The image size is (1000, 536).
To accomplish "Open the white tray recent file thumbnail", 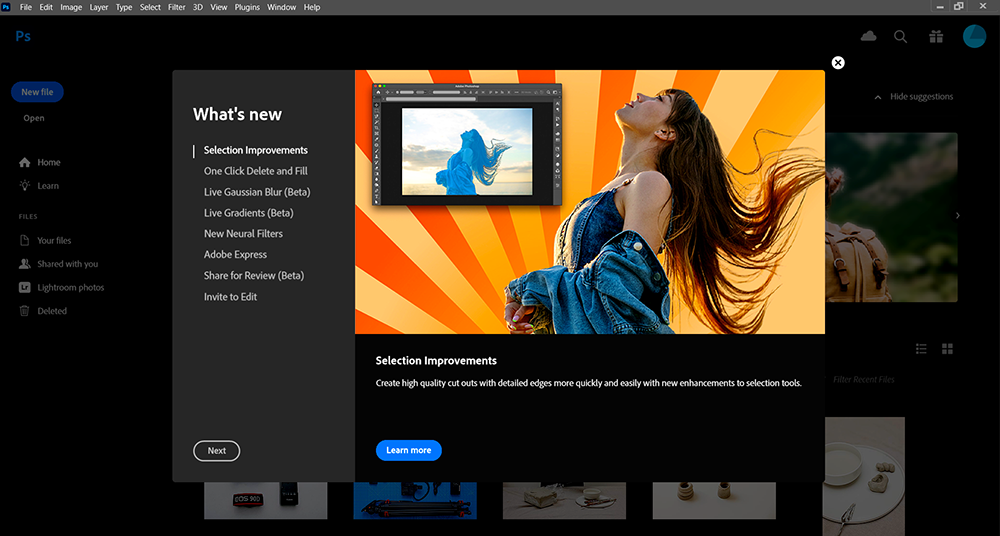I will tap(864, 476).
